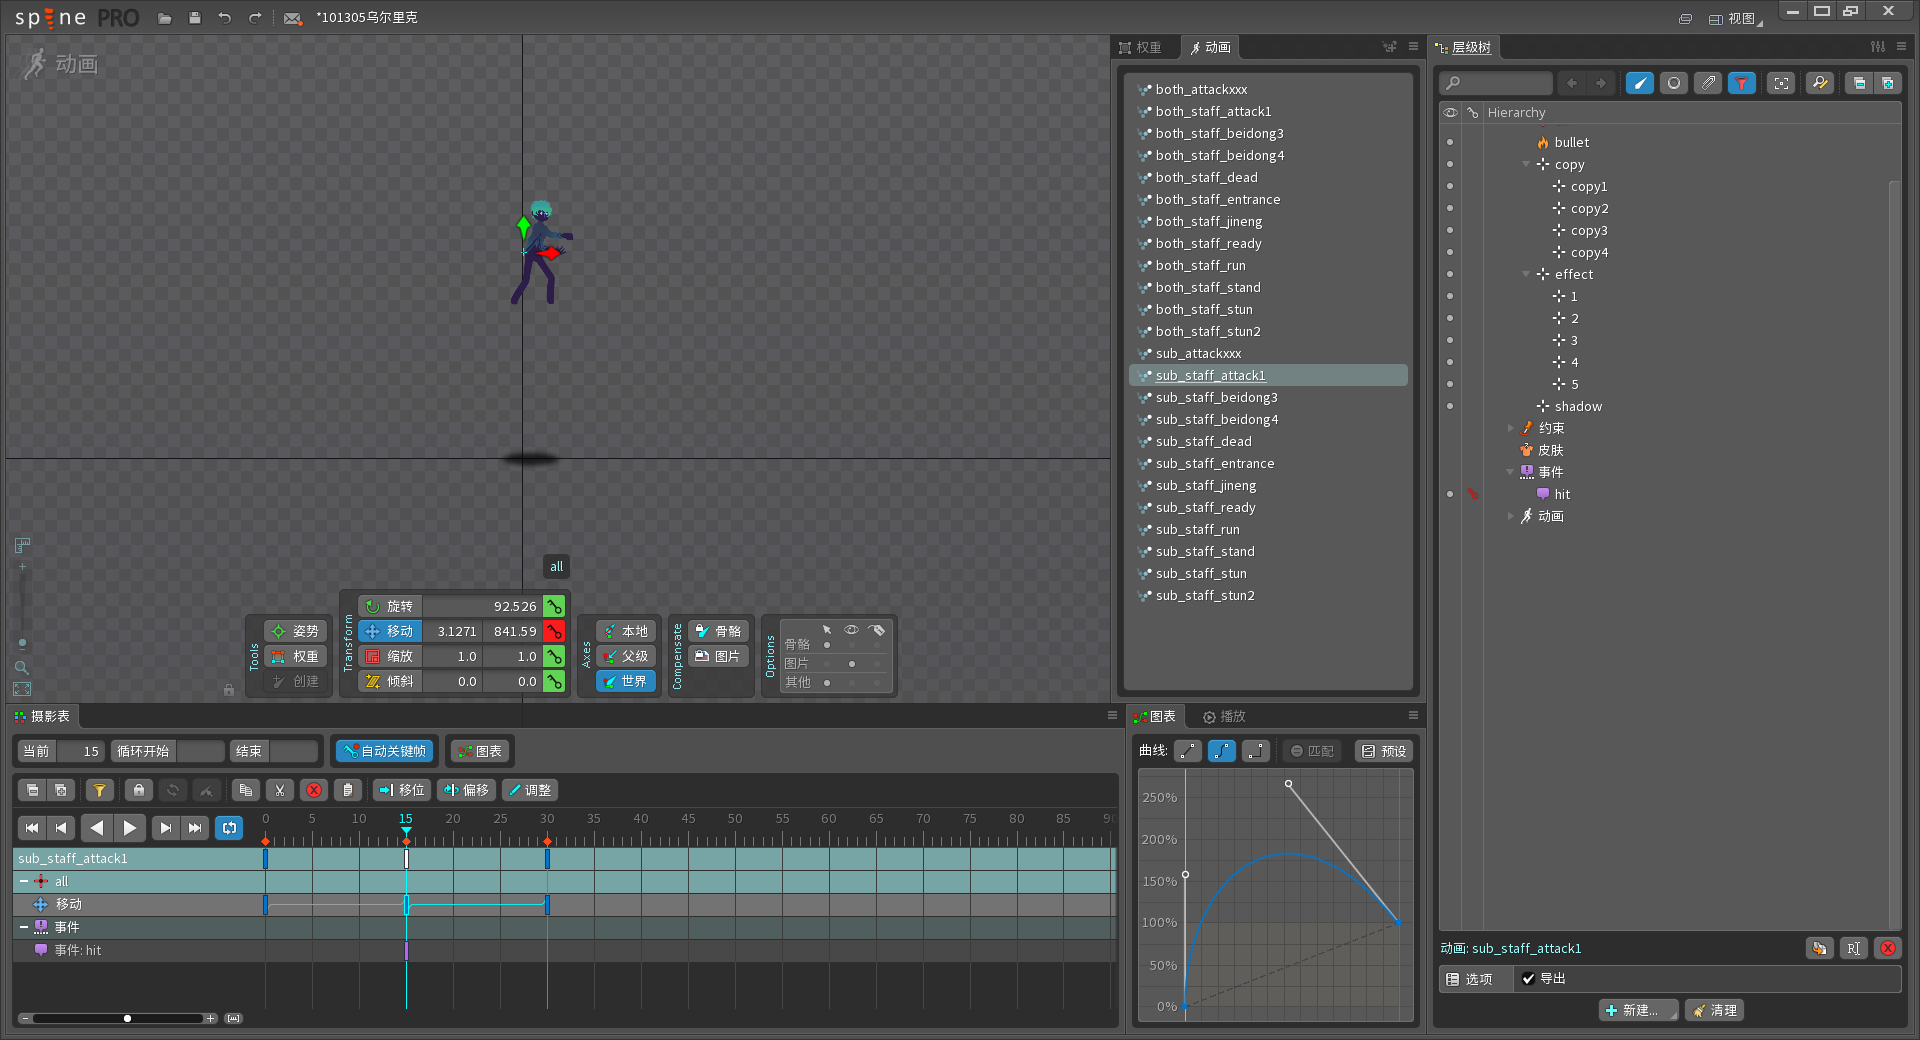Click the rotate key icon beside 92.526
The image size is (1920, 1040).
point(554,606)
